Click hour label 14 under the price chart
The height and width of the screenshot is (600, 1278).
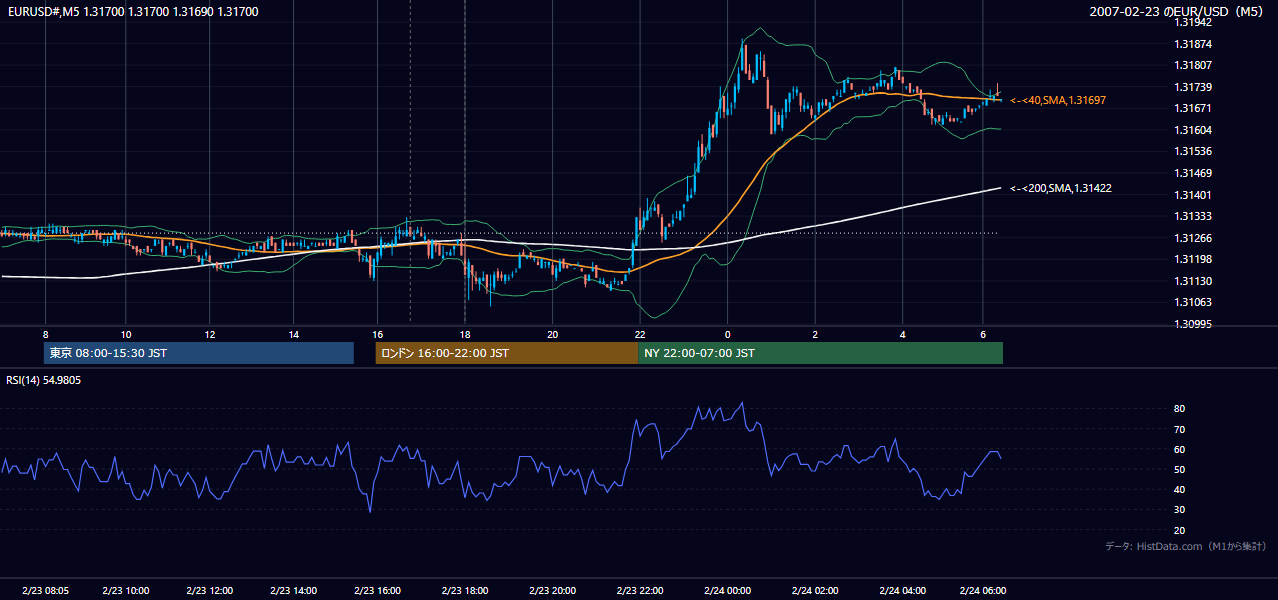[294, 334]
